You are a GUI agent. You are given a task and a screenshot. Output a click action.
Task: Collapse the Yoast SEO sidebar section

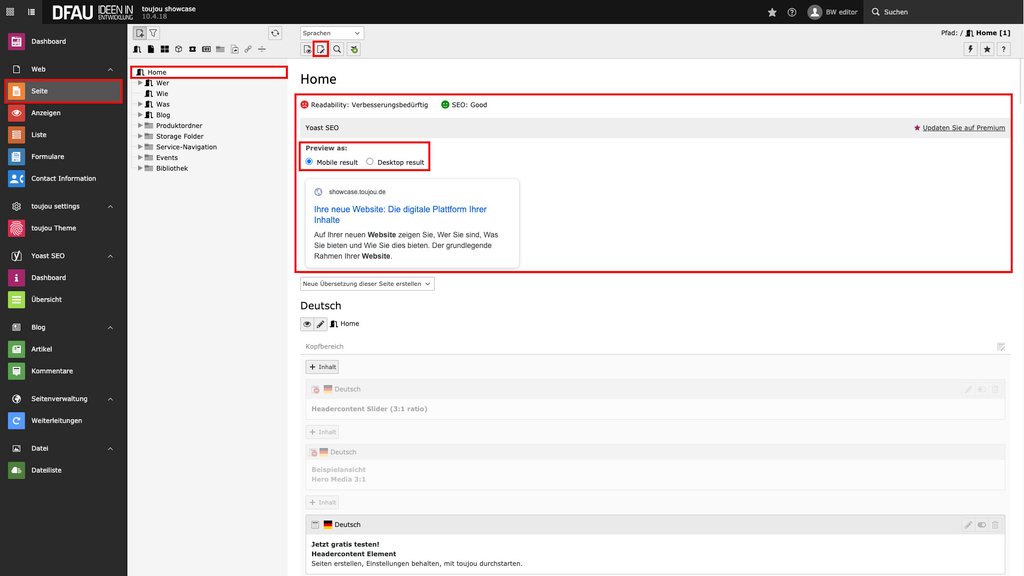click(110, 256)
